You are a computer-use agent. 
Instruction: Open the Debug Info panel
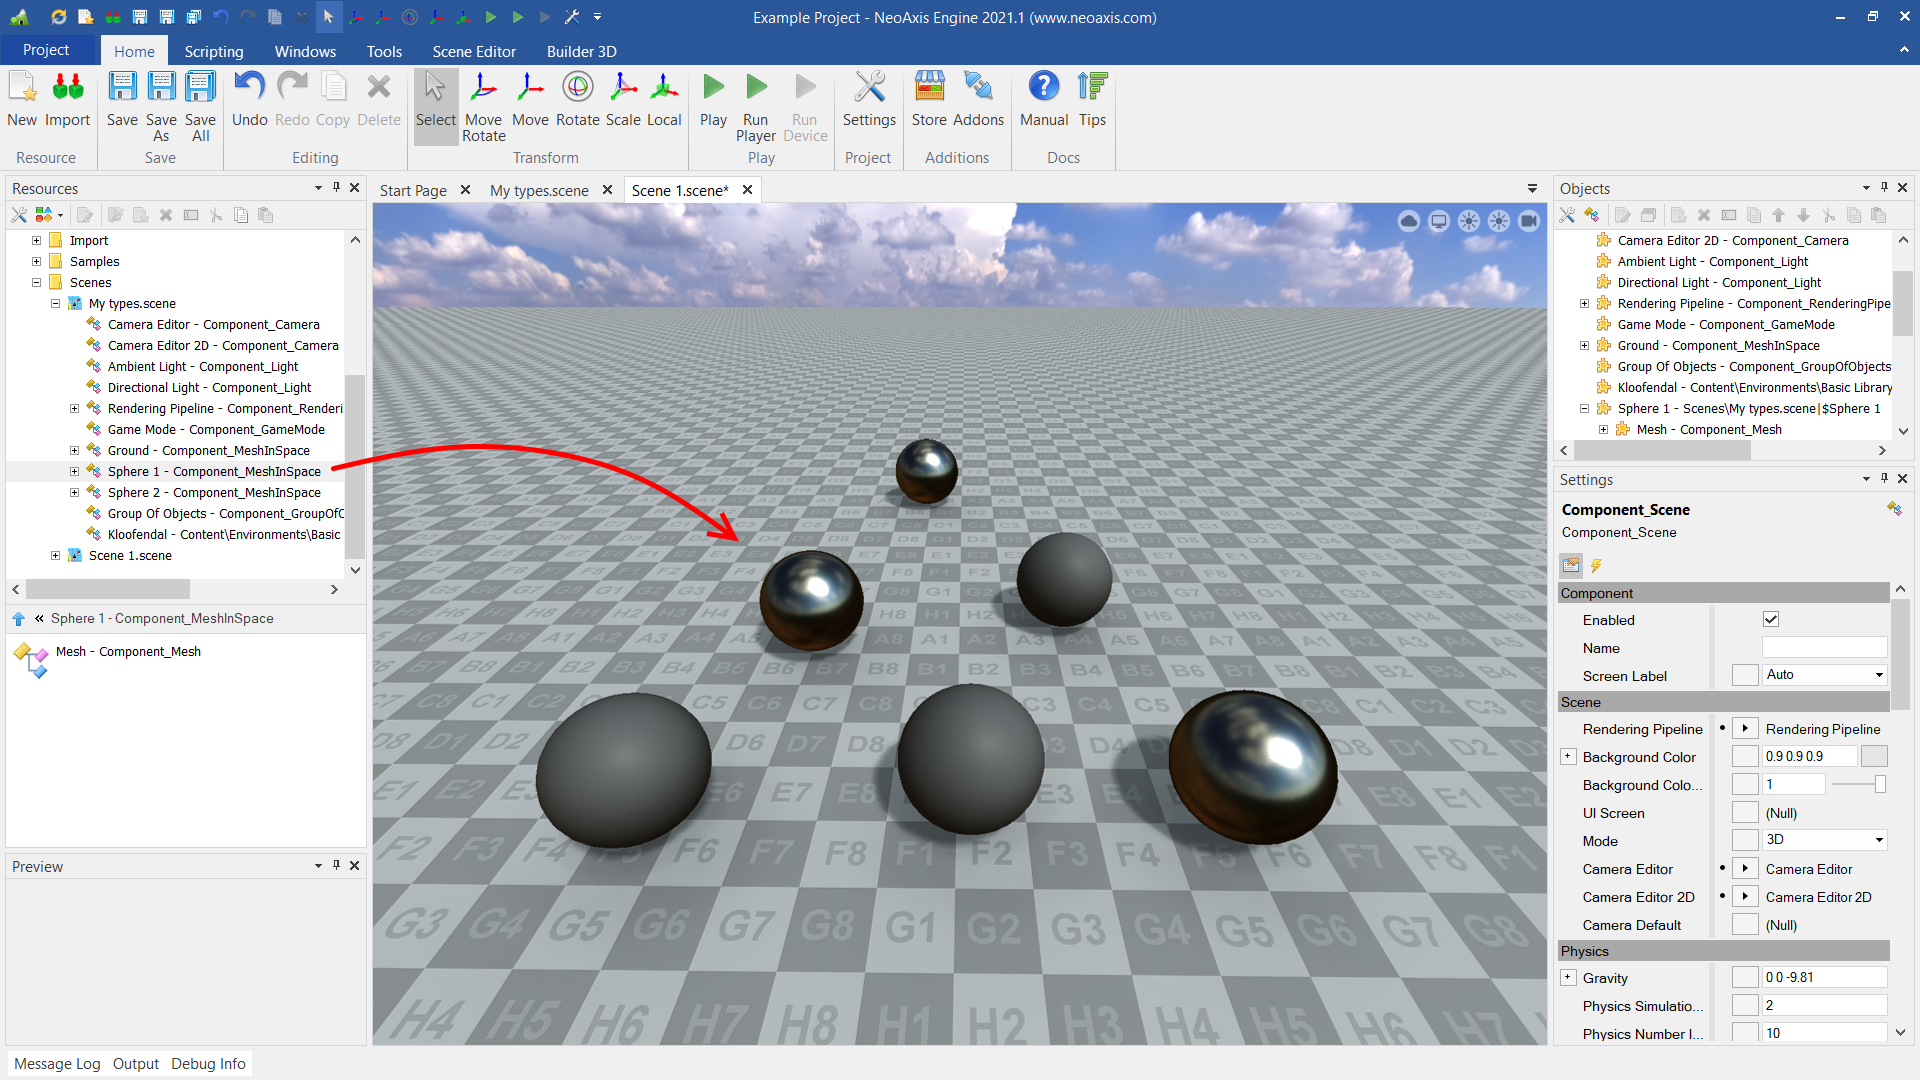pos(208,1064)
